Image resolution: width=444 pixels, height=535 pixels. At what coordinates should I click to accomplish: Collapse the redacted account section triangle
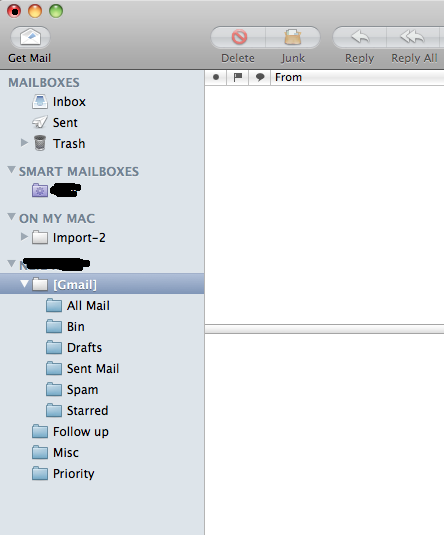click(x=11, y=263)
